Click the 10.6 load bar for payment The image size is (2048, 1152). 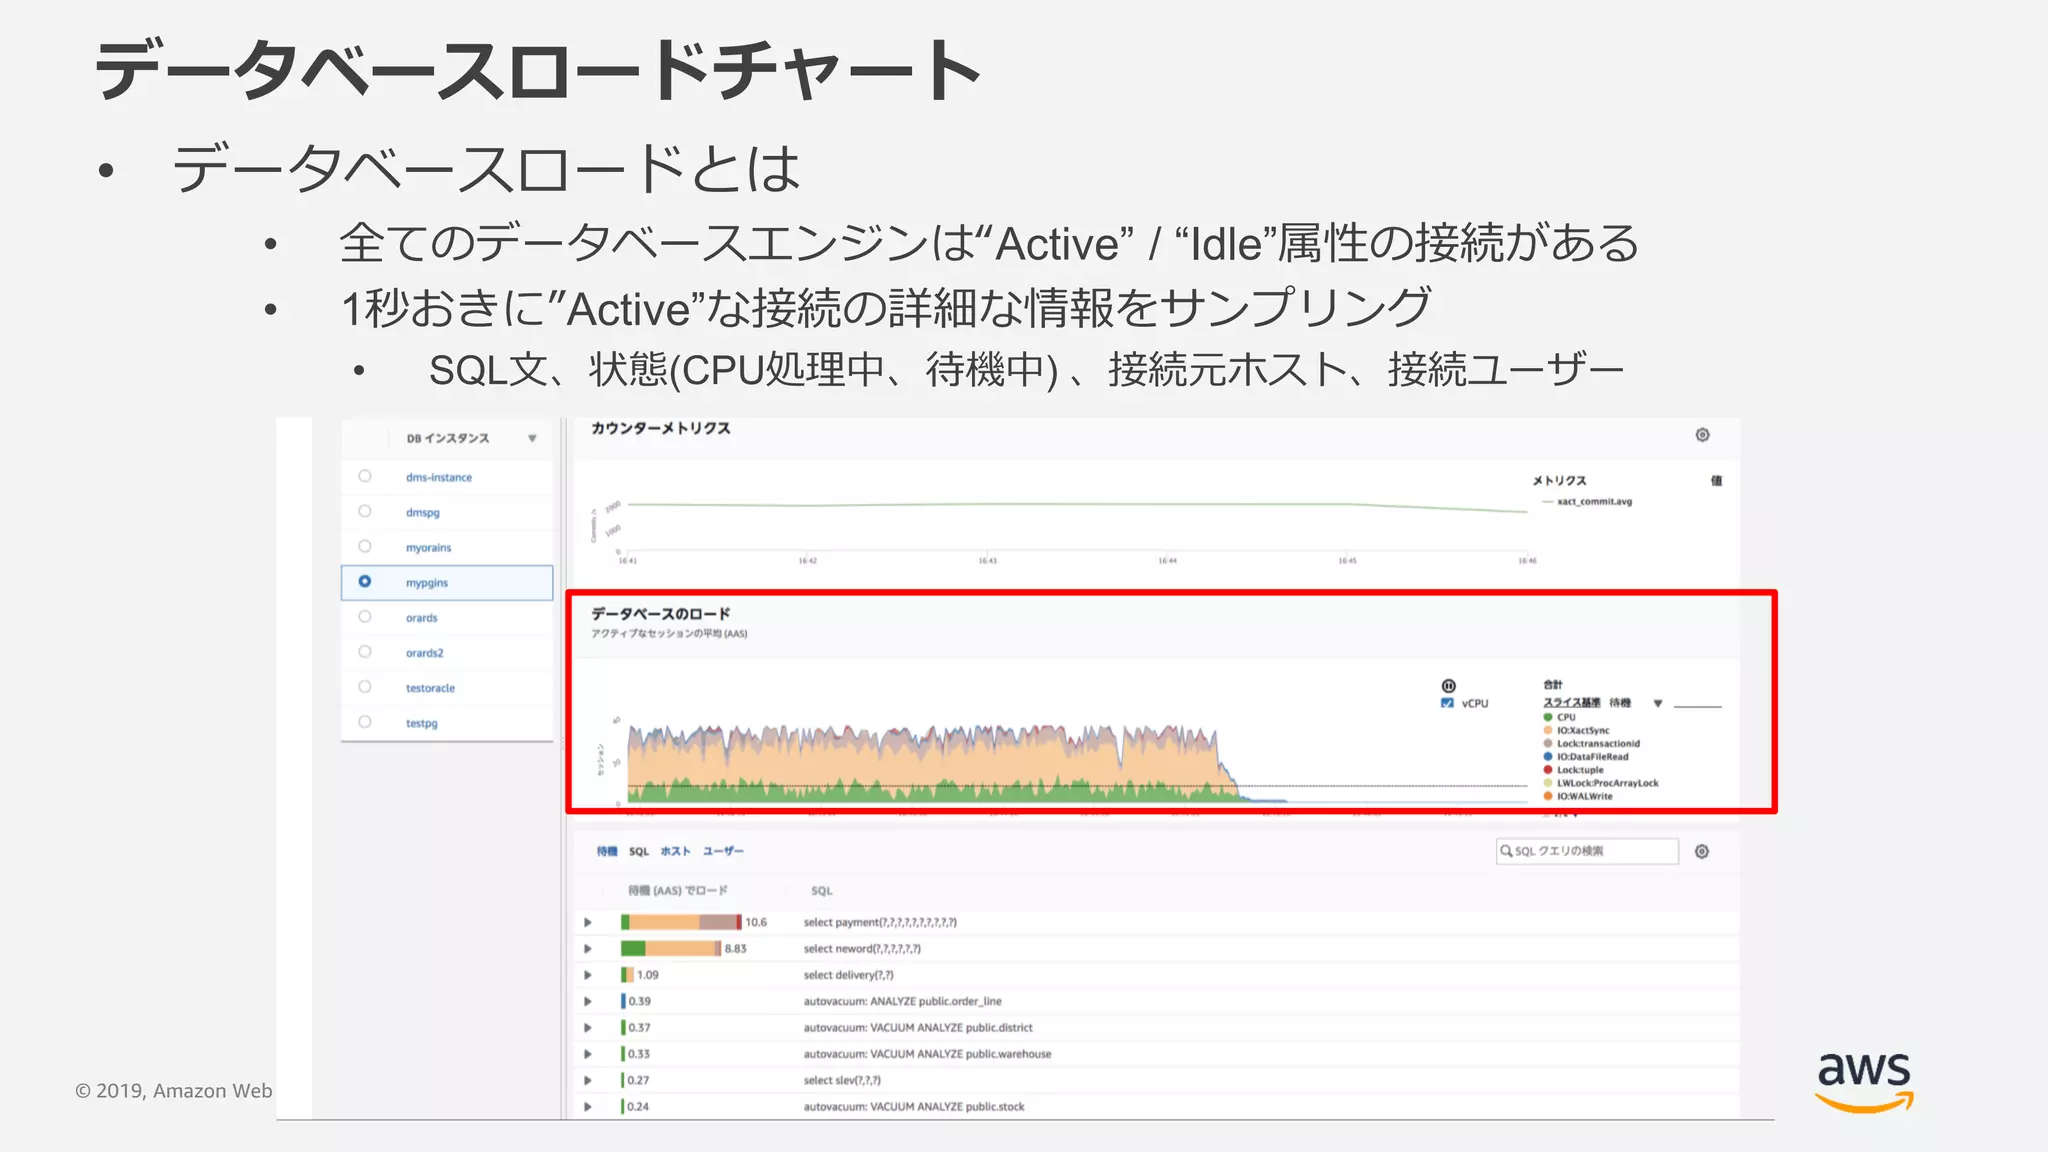(x=681, y=922)
